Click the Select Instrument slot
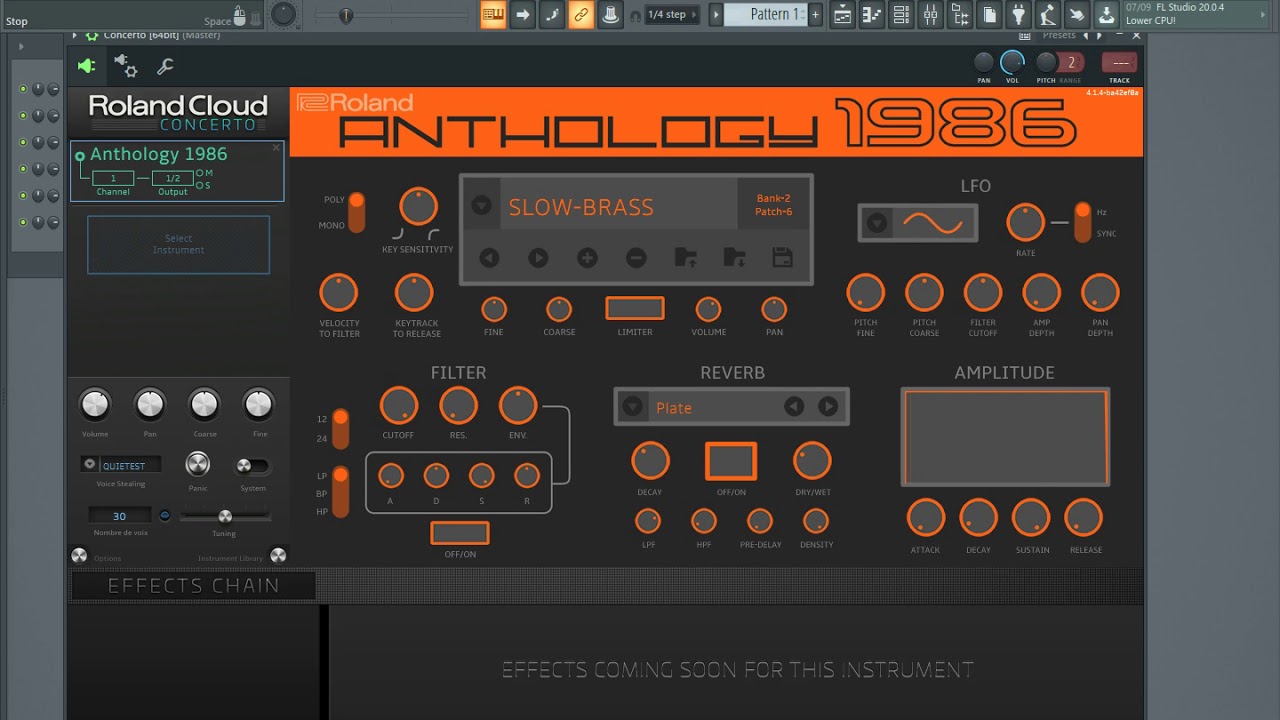 click(178, 244)
